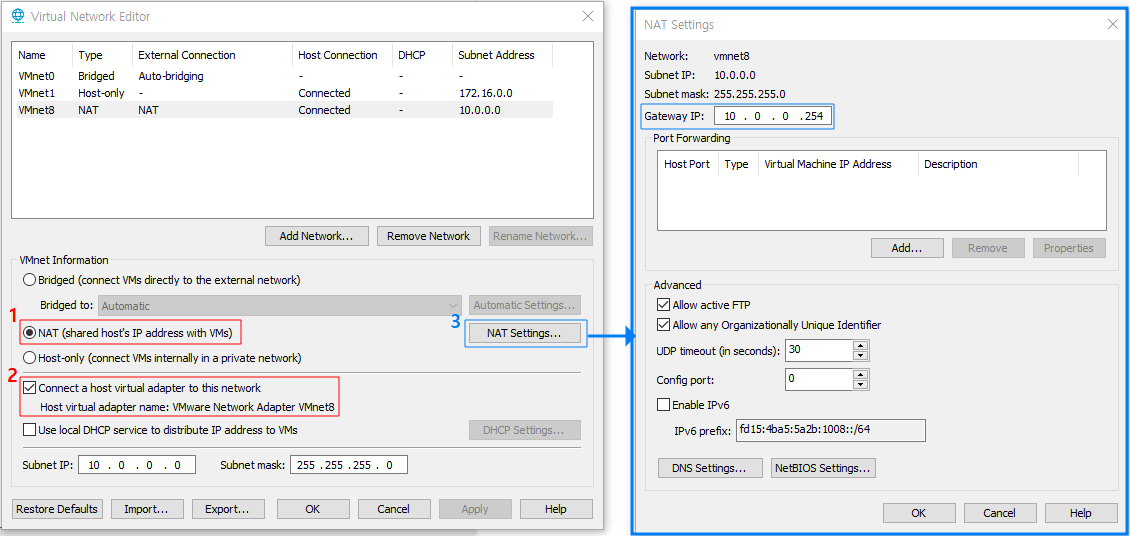Toggle Allow any Organizationally Unique Identifier checkbox

point(663,325)
